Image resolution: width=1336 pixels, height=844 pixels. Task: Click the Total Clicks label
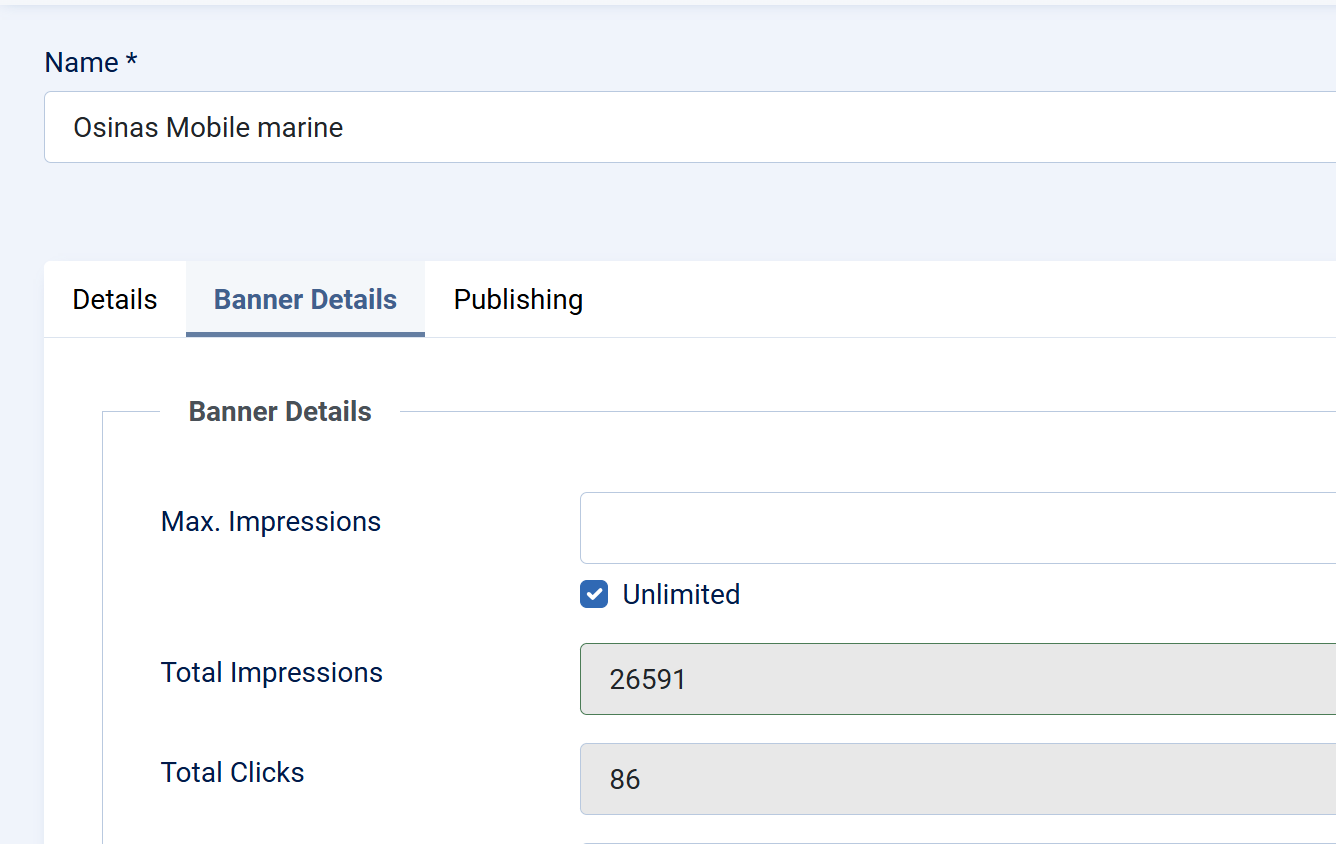tap(233, 773)
